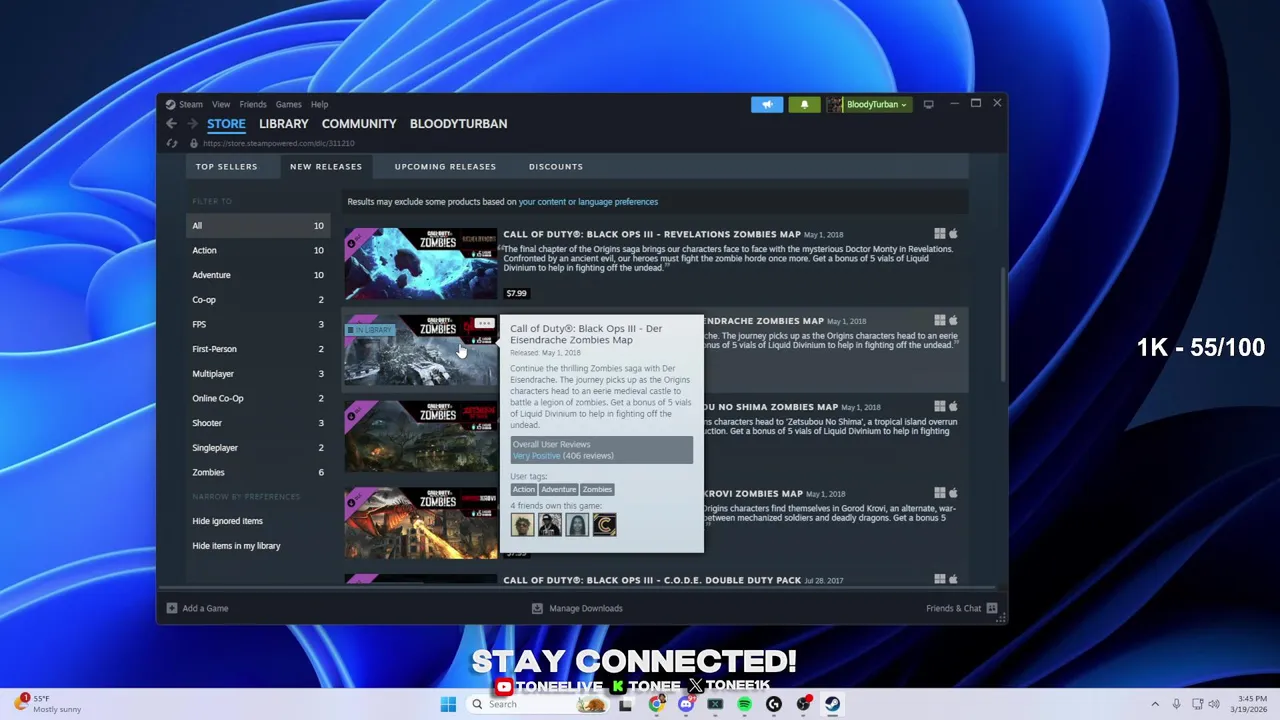Open the Xbox app in taskbar
This screenshot has width=1280, height=720.
(x=715, y=704)
